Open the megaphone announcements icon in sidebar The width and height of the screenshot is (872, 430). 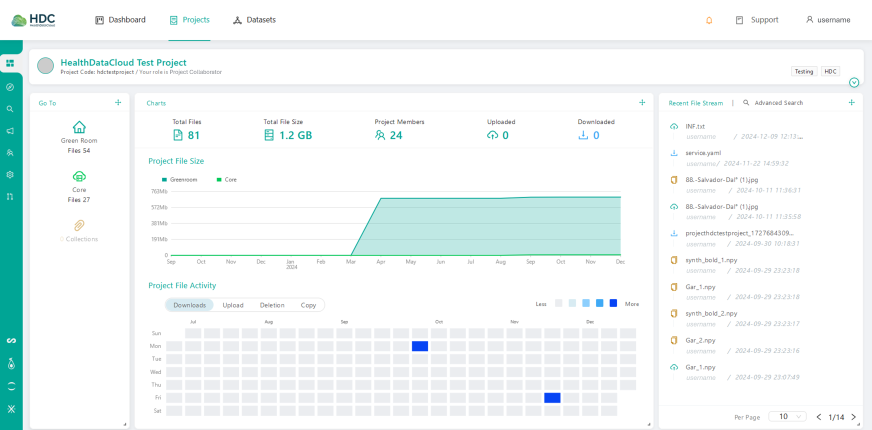click(10, 131)
